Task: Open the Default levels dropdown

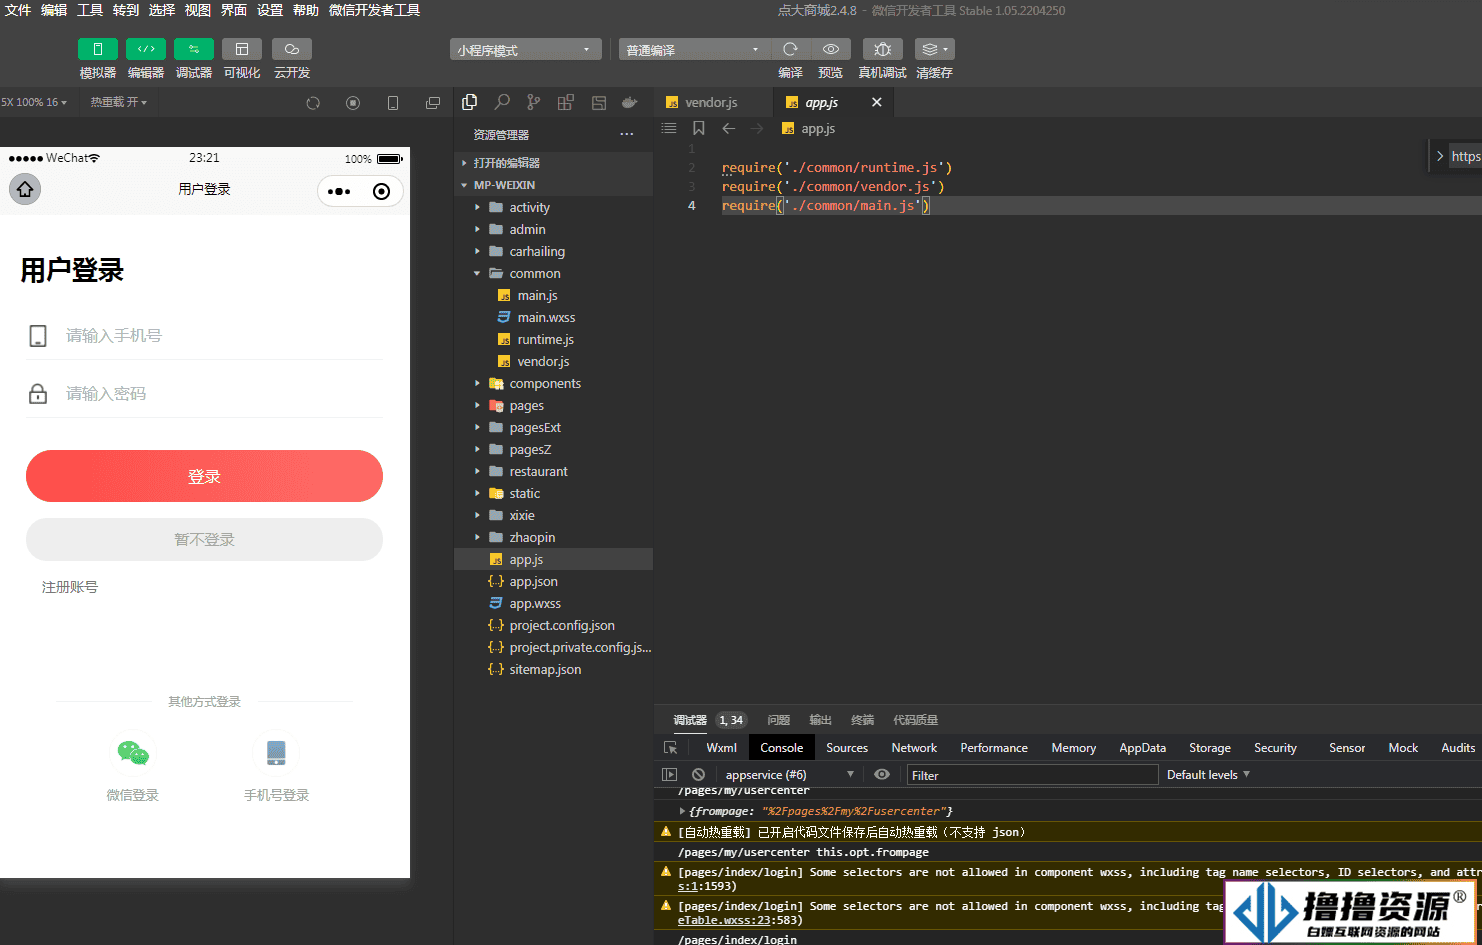Action: click(x=1208, y=774)
